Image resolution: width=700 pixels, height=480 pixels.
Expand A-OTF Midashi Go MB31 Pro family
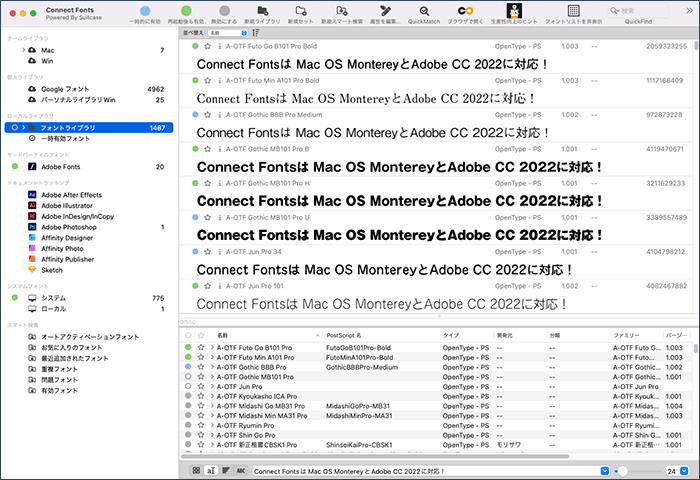click(x=212, y=406)
